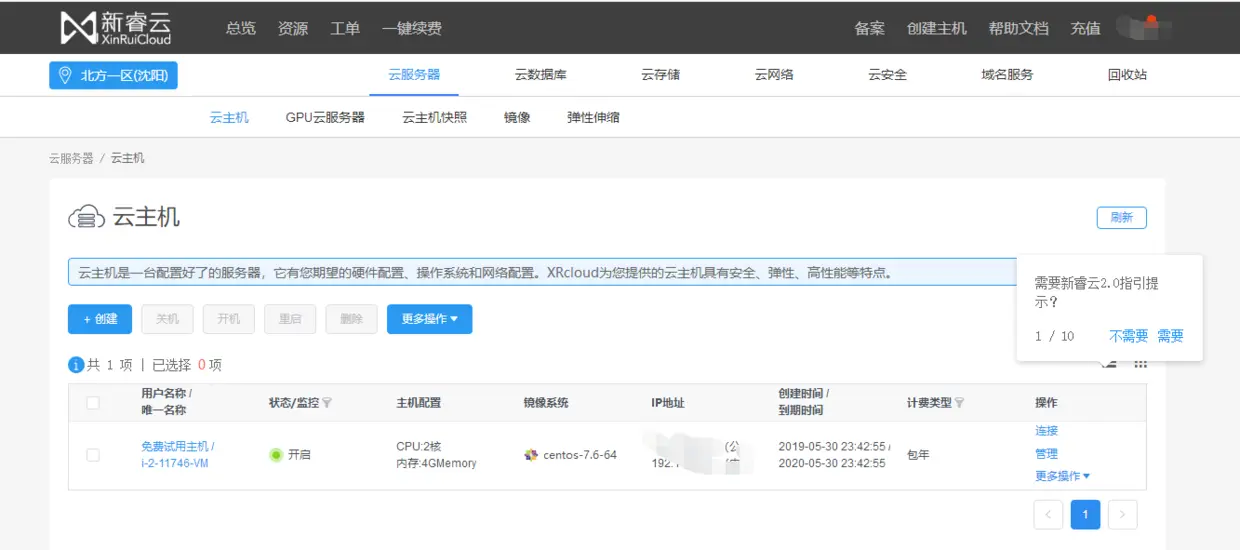The image size is (1240, 550).
Task: Open the 资源 top menu
Action: pos(293,28)
